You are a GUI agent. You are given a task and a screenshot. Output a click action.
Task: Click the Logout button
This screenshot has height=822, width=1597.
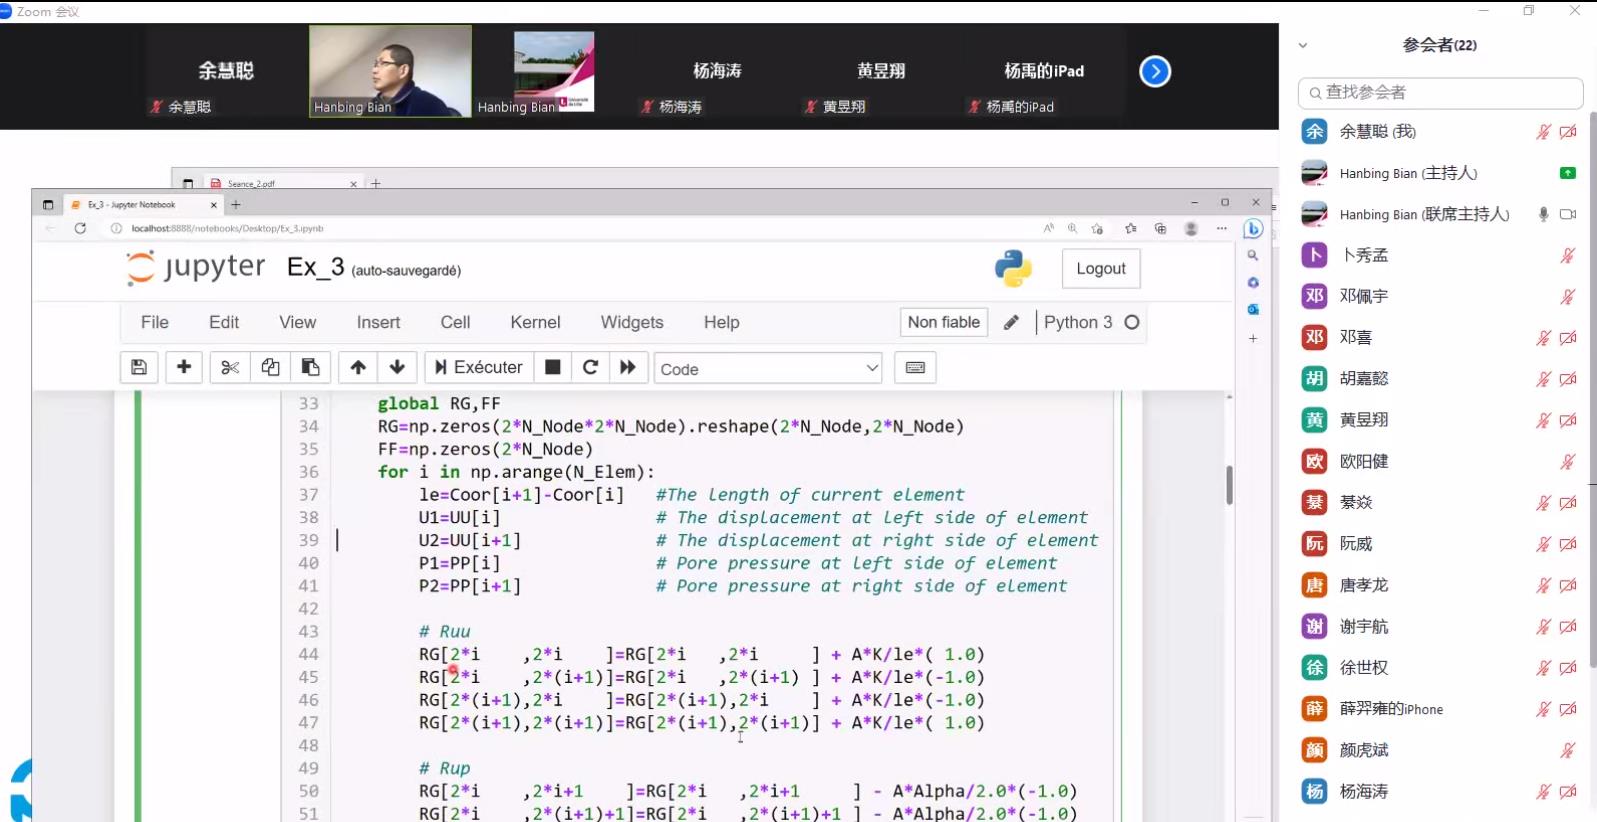[1100, 269]
